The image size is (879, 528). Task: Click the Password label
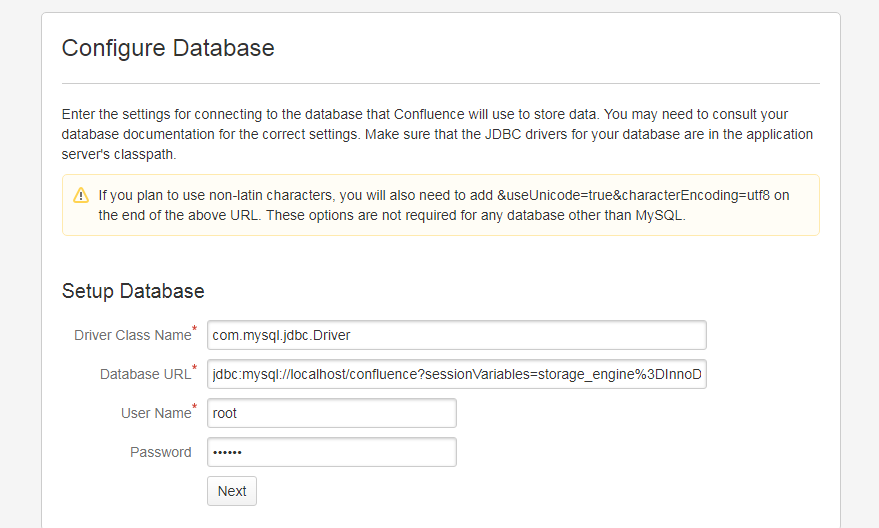point(161,452)
